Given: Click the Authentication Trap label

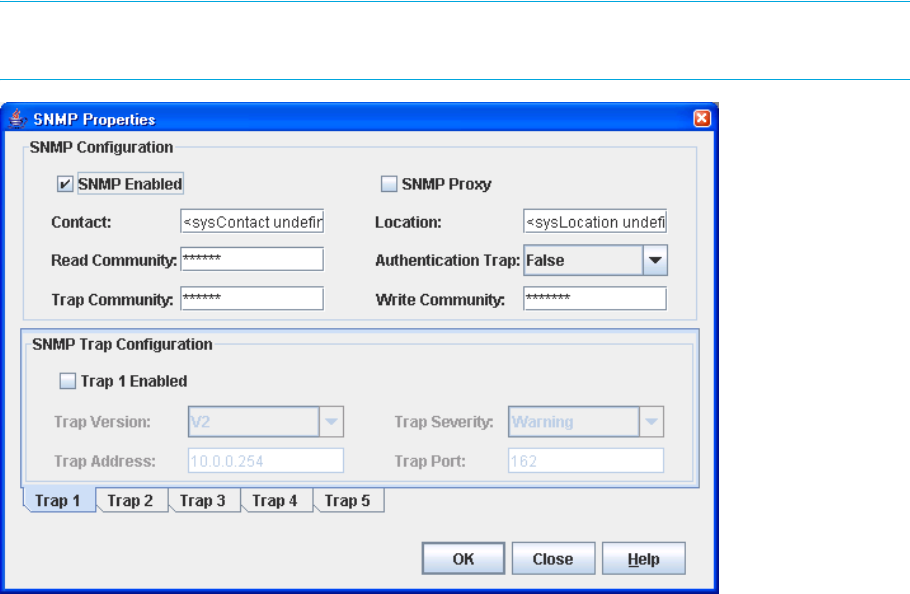Looking at the screenshot, I should point(447,260).
